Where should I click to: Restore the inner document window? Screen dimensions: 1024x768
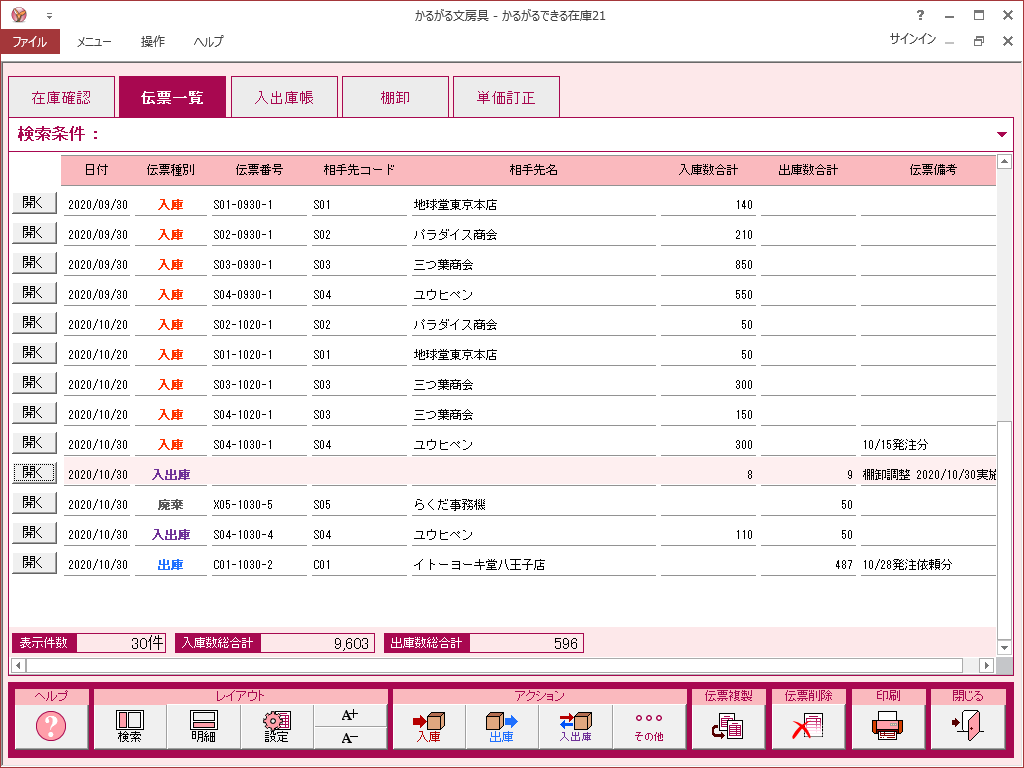click(x=978, y=40)
